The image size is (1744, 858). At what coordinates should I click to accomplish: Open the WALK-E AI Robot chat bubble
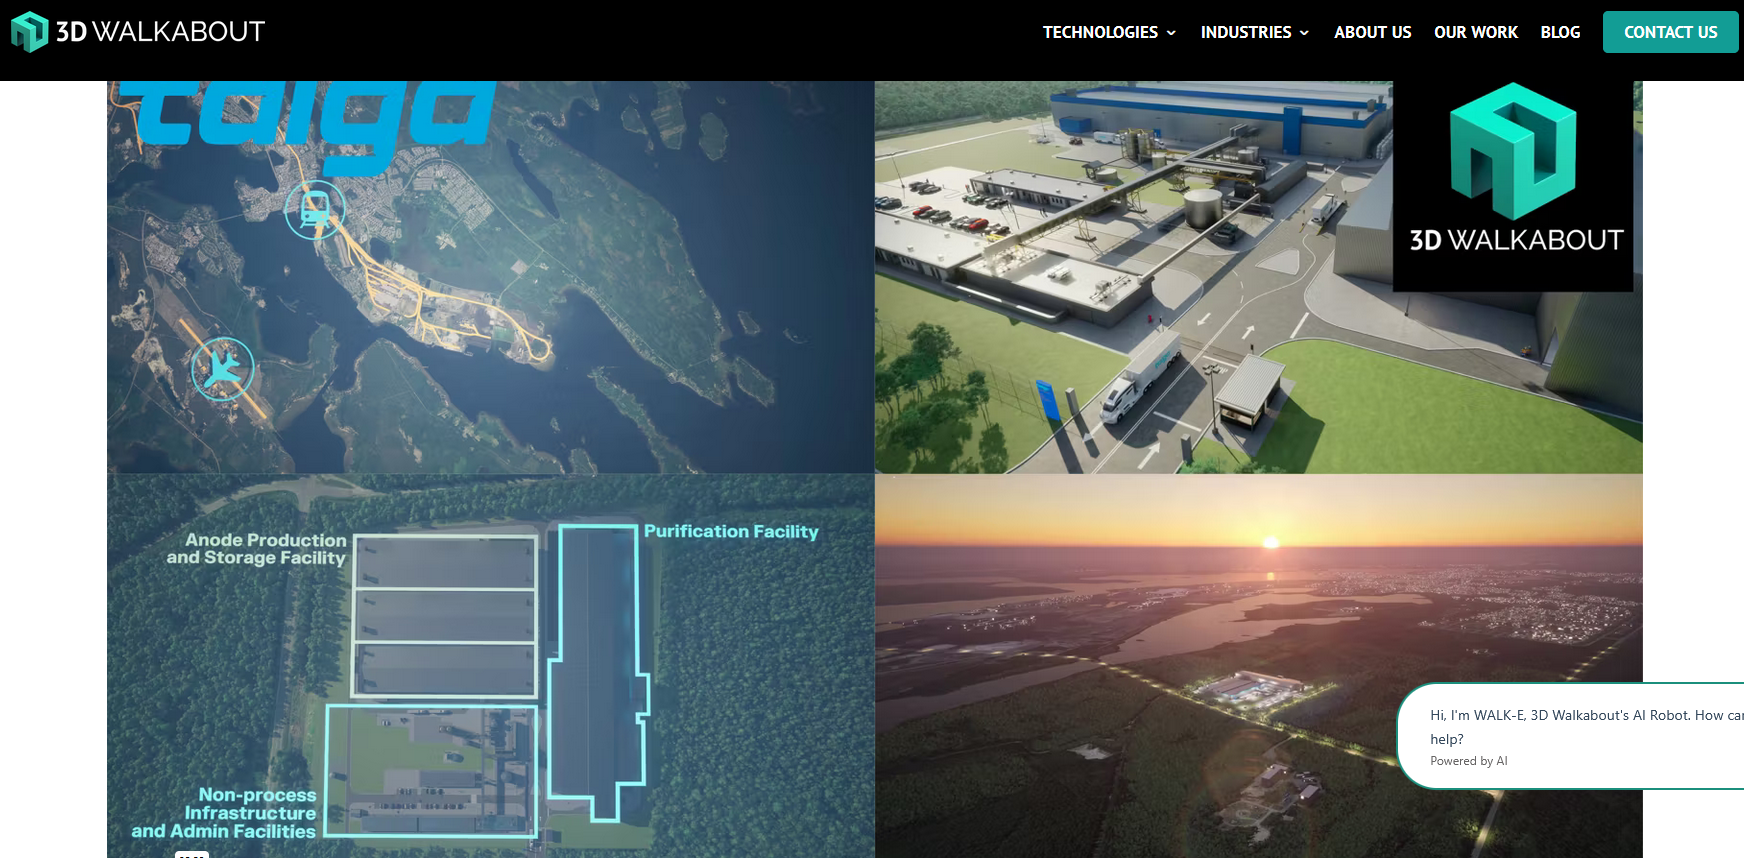[x=1580, y=727]
